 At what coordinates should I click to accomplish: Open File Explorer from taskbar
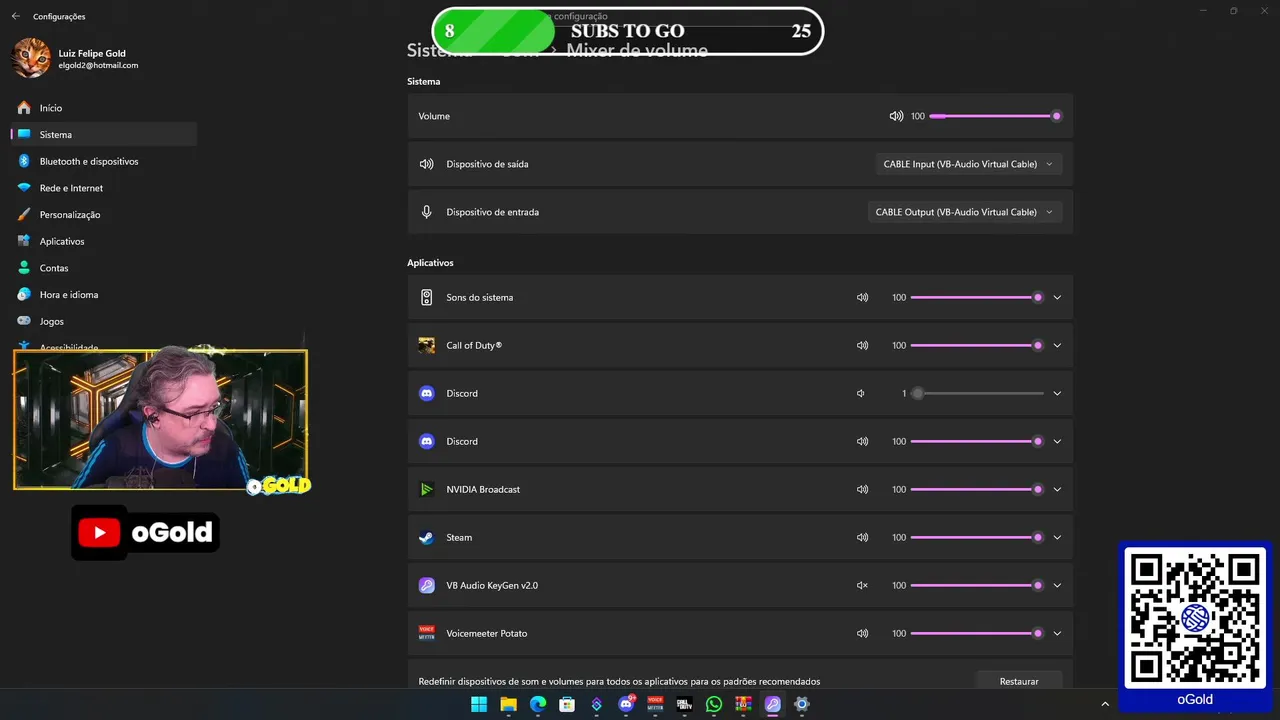(x=508, y=704)
